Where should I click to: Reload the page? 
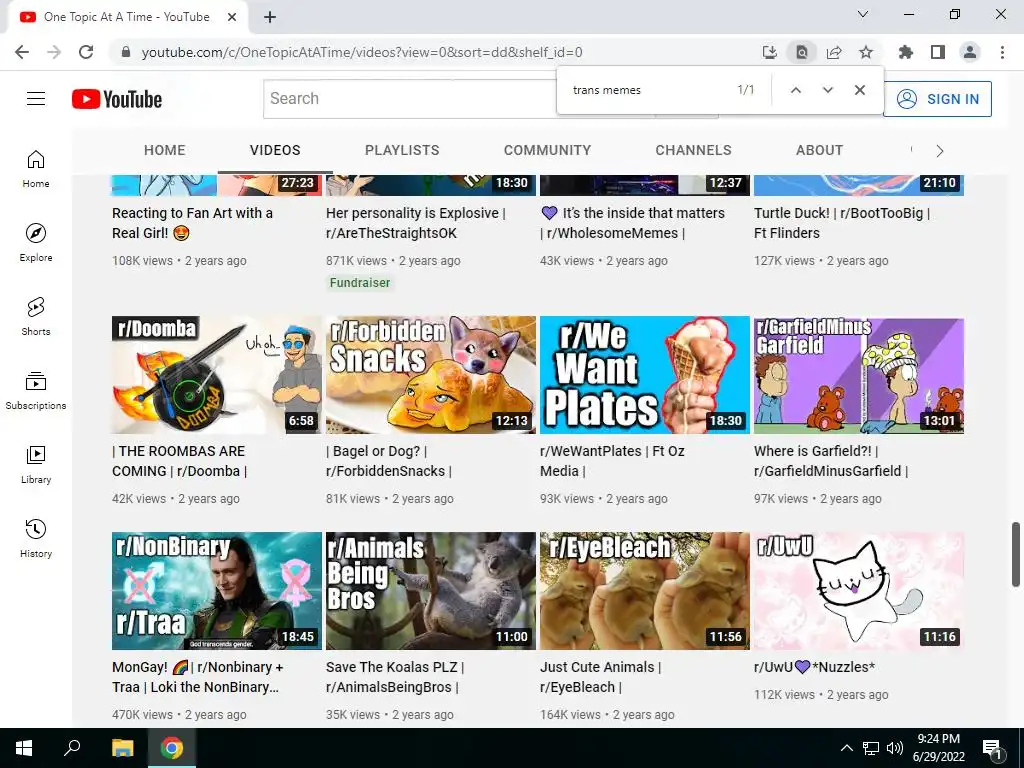pos(86,52)
